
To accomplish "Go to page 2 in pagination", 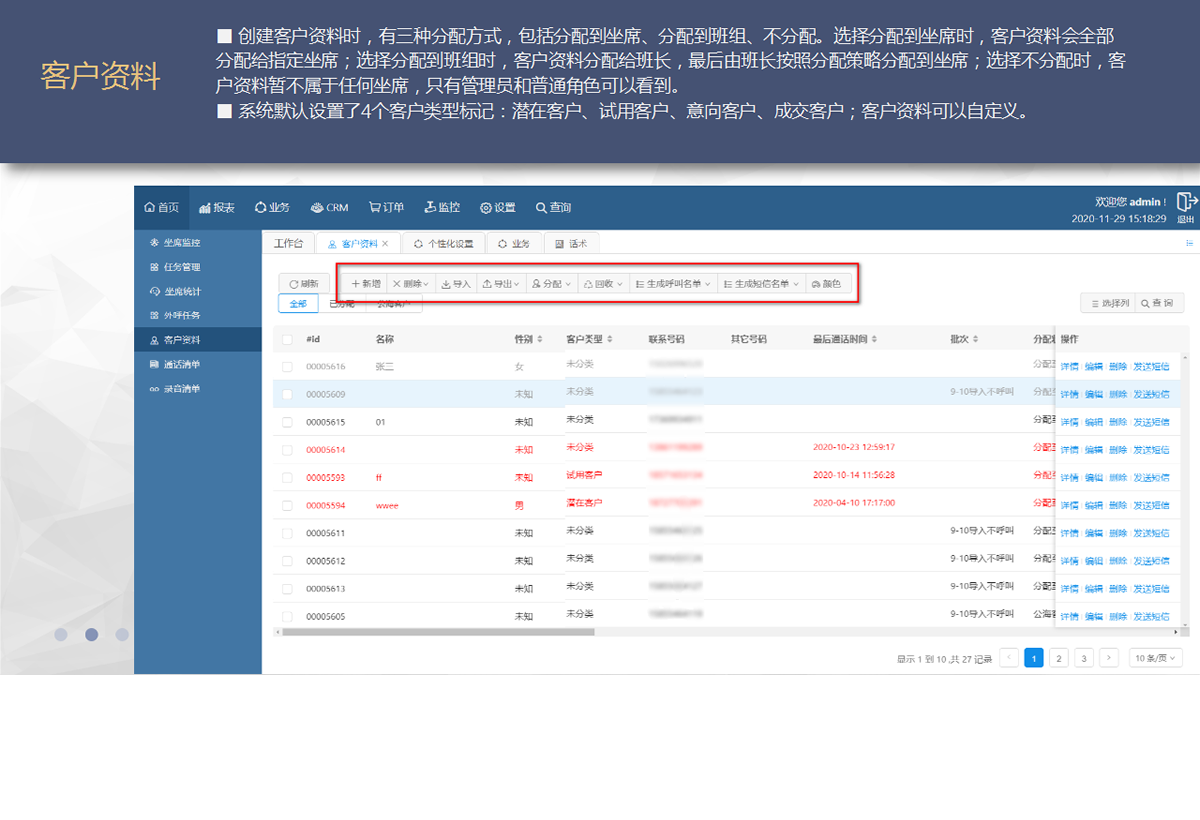I will click(x=1058, y=658).
